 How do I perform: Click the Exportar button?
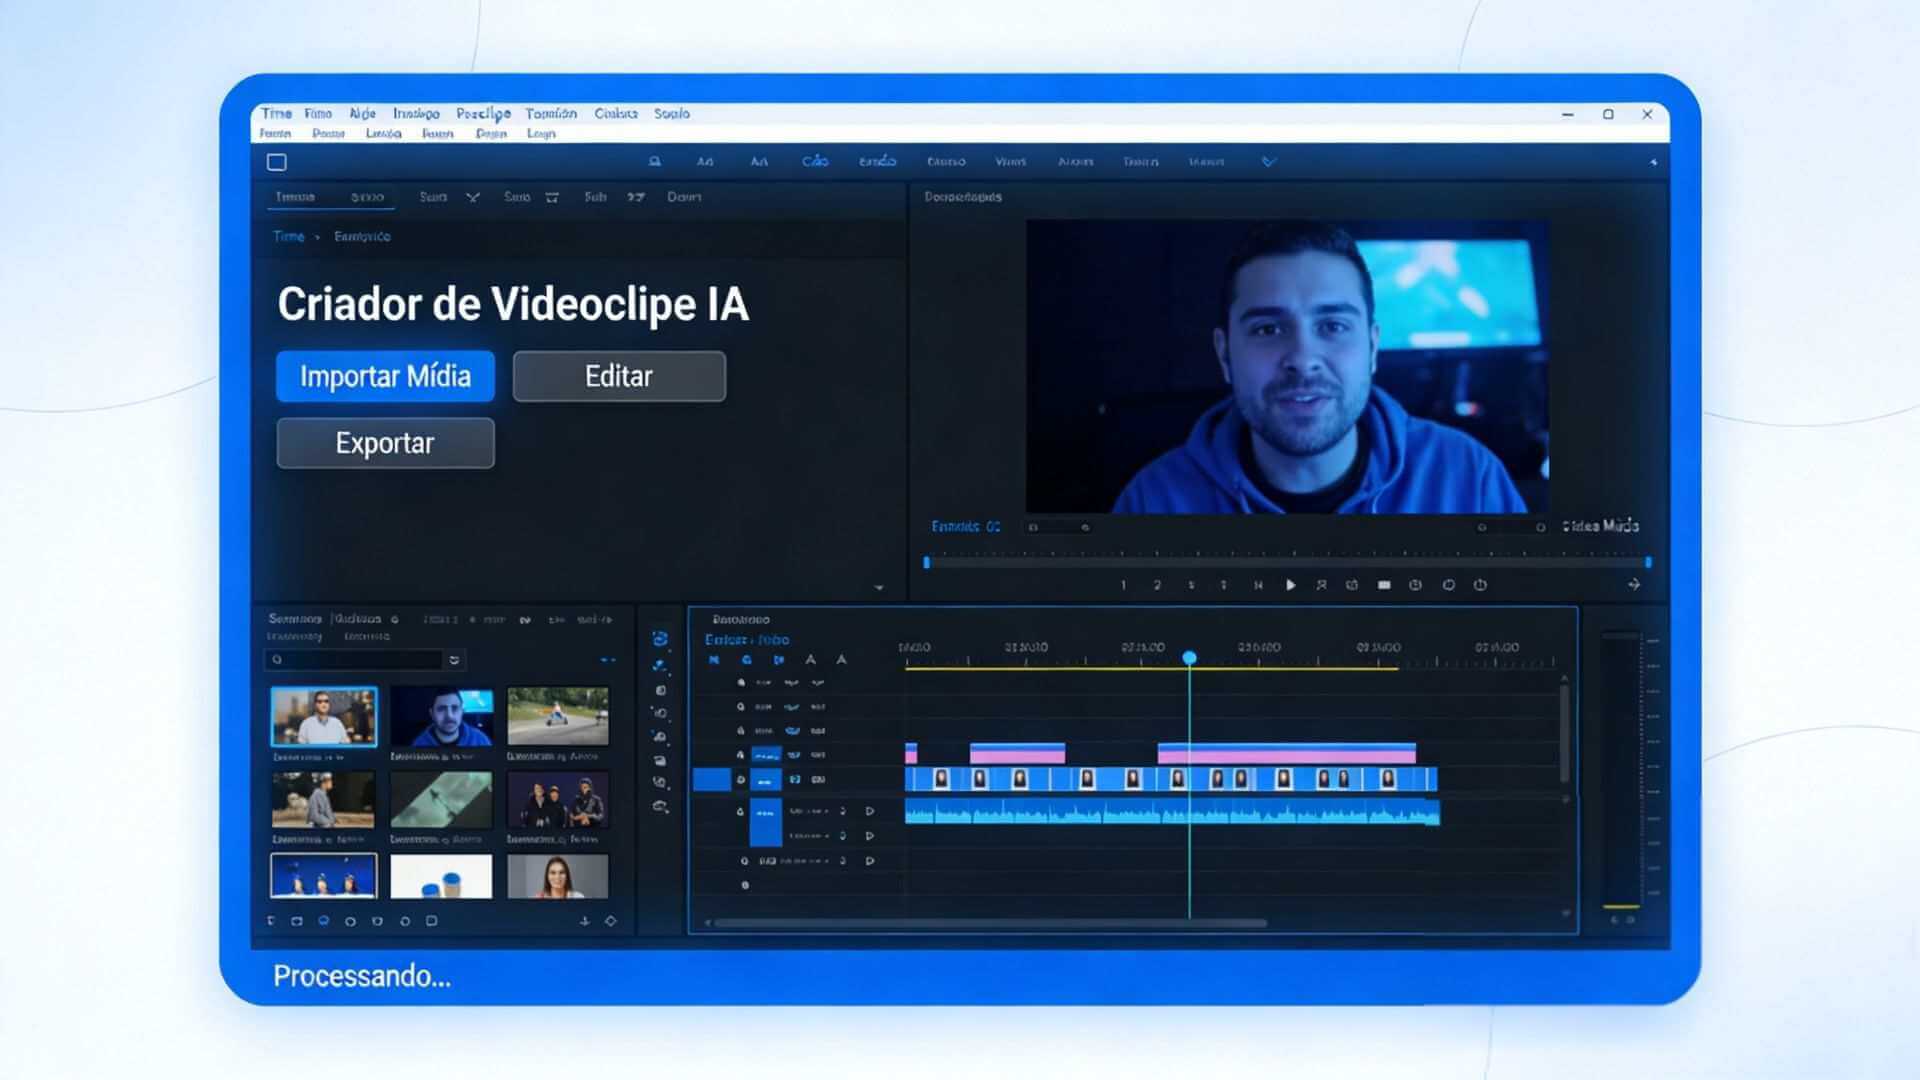click(x=385, y=443)
